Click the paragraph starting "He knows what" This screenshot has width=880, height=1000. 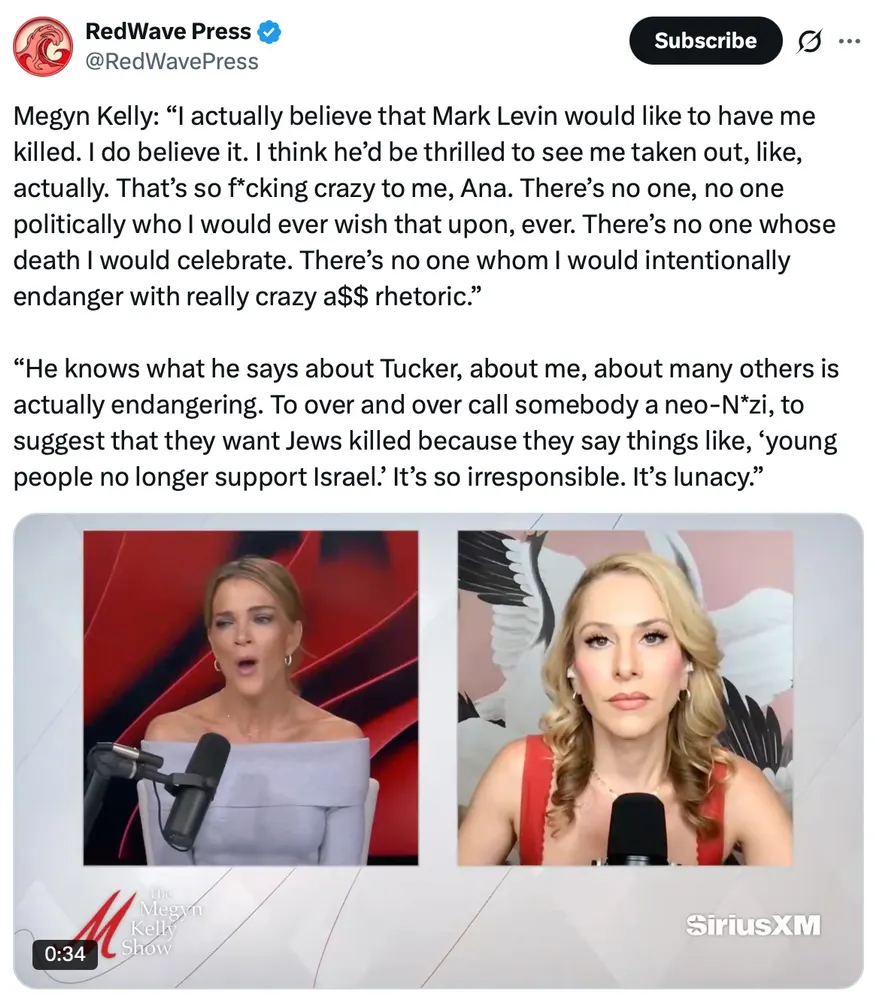coord(426,422)
